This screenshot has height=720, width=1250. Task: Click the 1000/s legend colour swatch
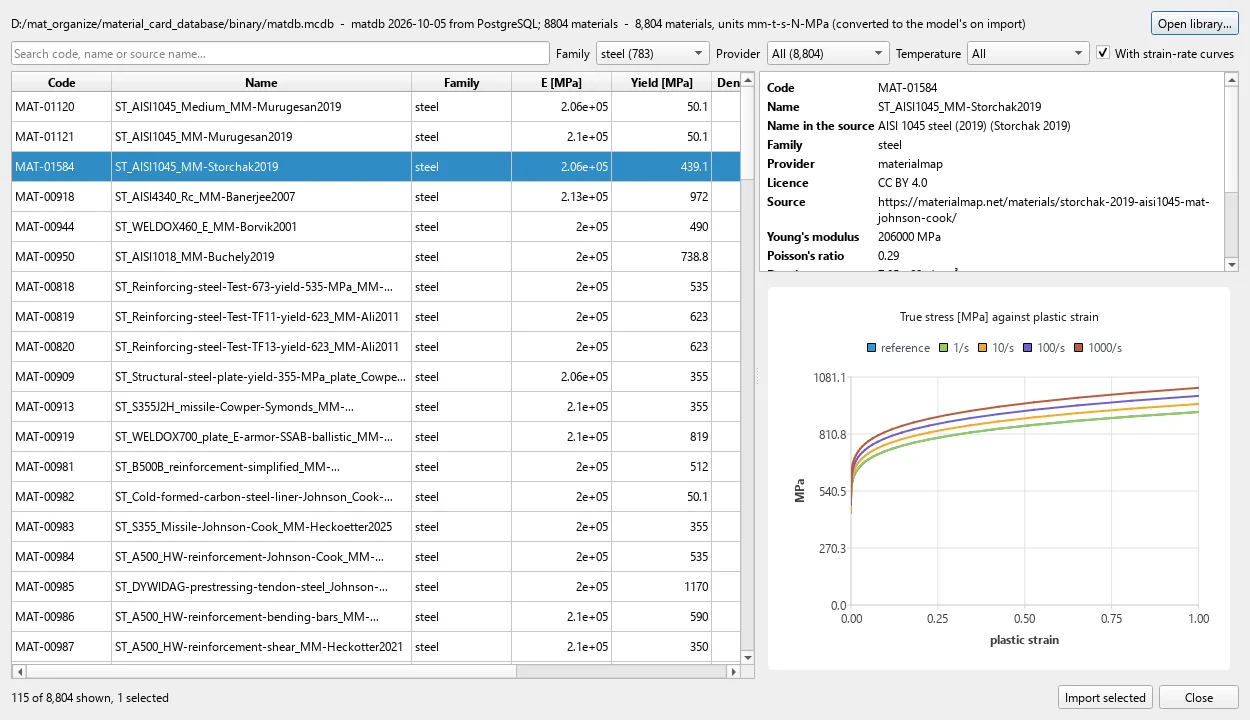(x=1079, y=348)
